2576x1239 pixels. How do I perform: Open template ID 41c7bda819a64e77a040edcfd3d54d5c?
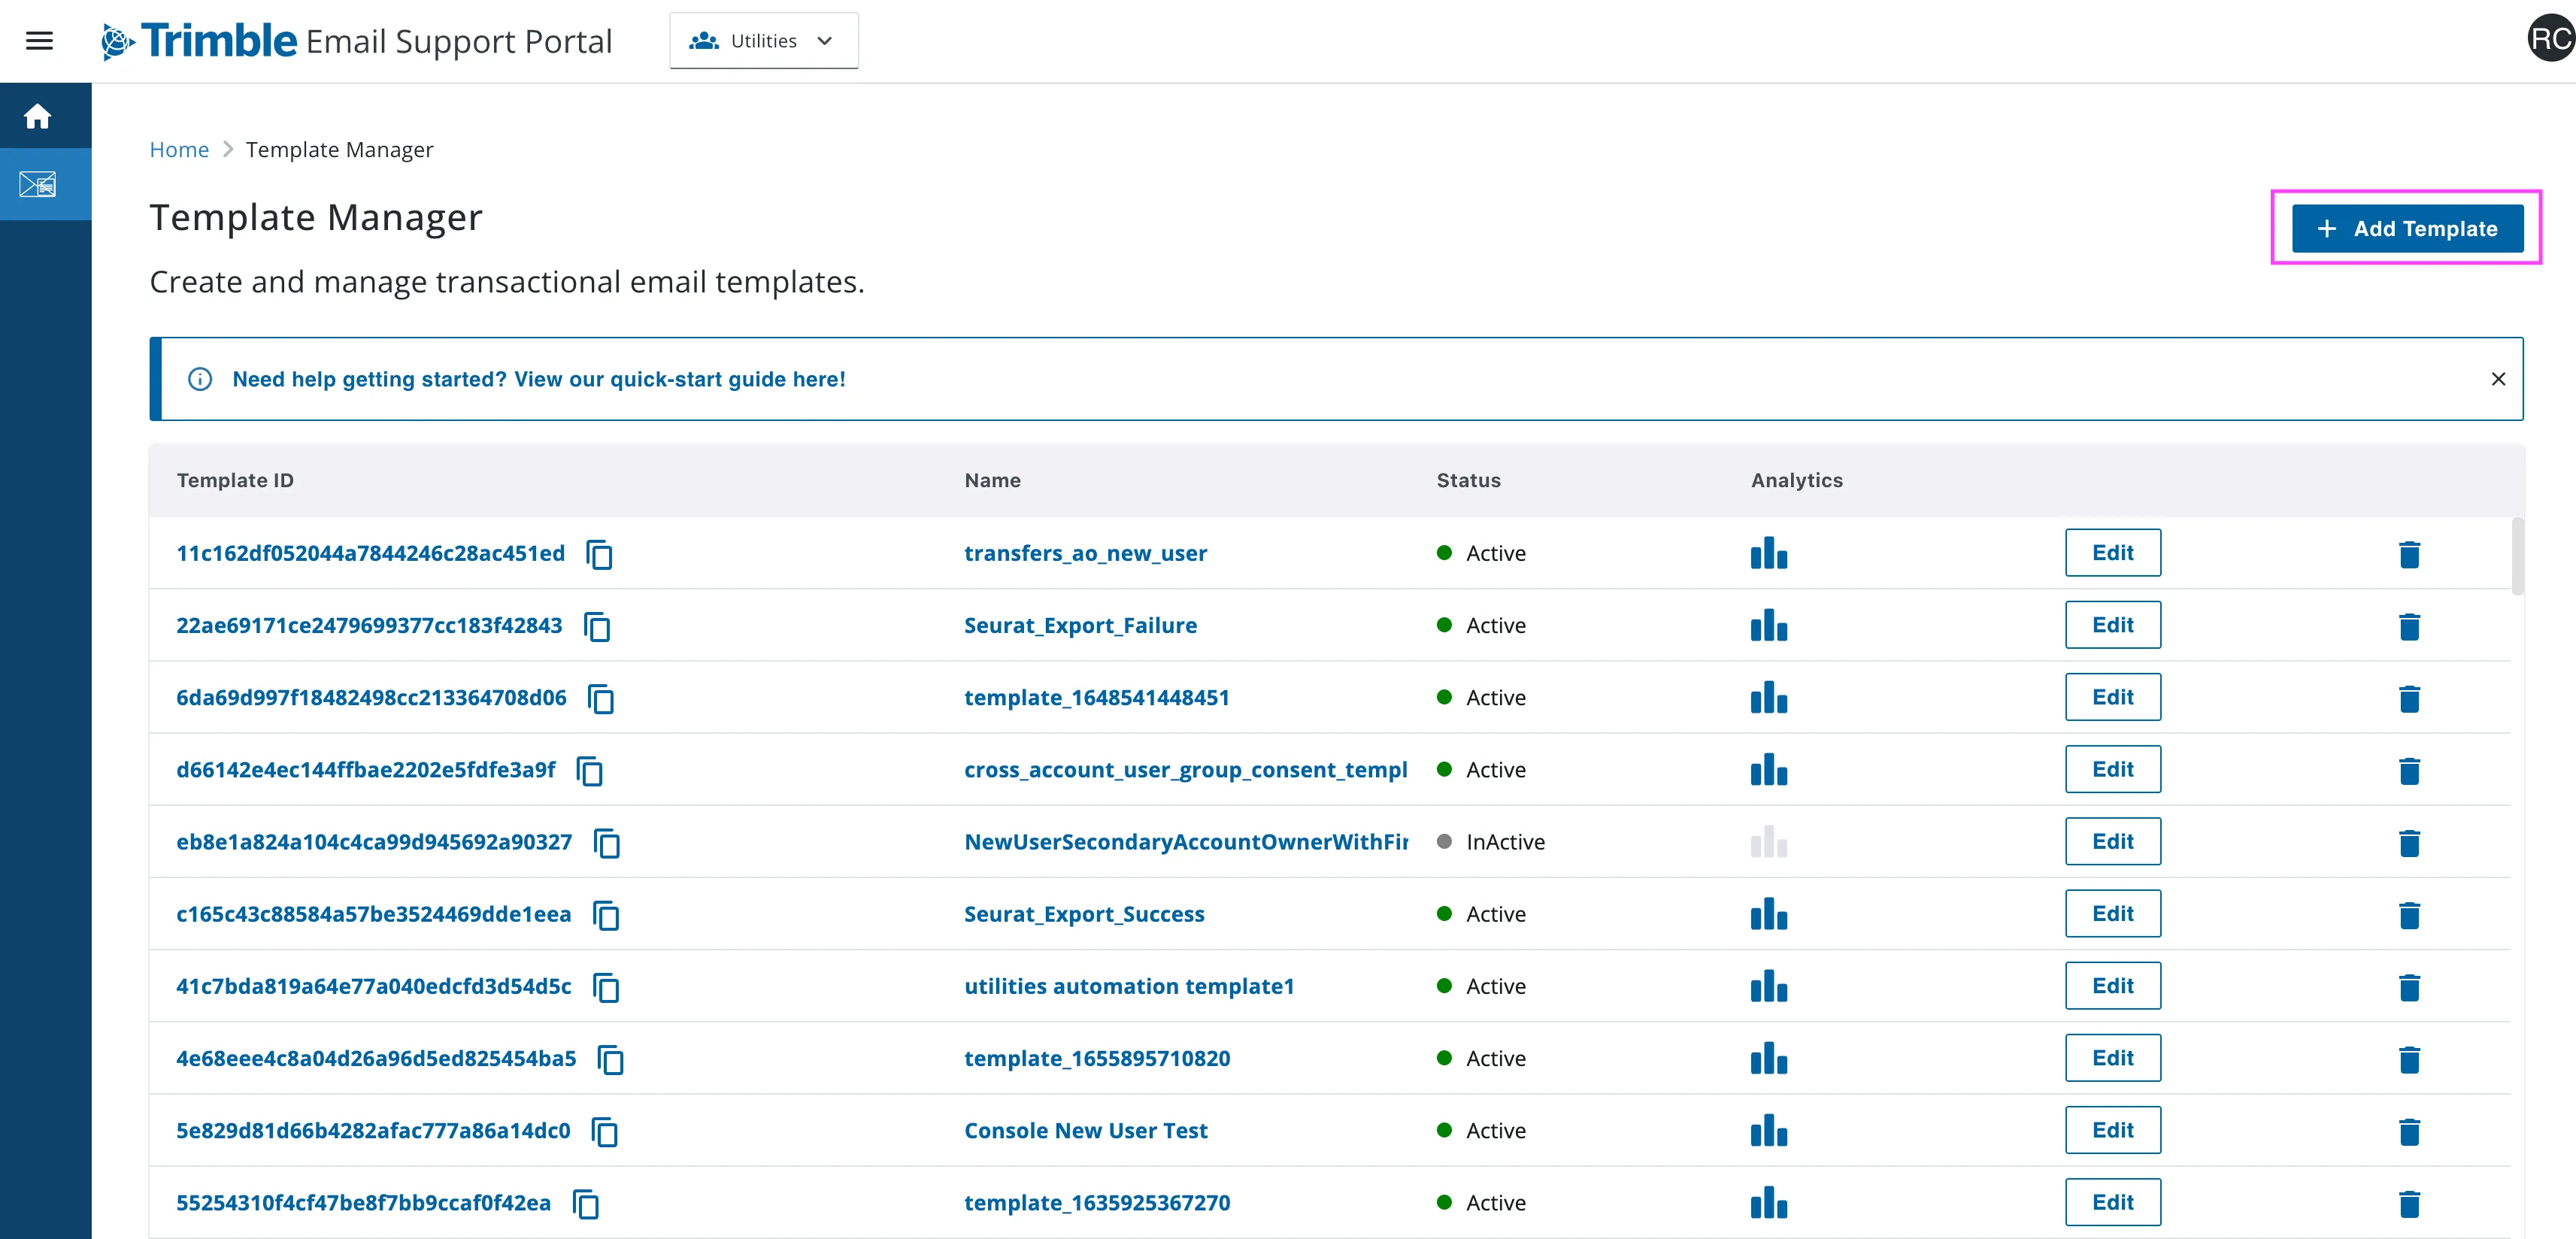coord(374,986)
